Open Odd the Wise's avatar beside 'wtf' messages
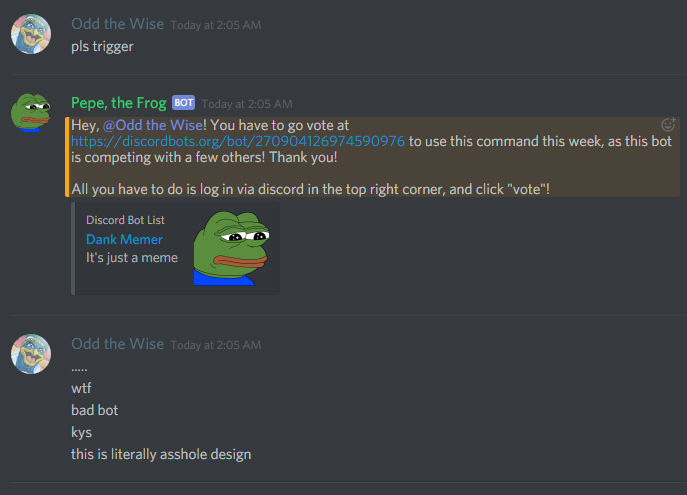This screenshot has width=687, height=495. (x=31, y=354)
